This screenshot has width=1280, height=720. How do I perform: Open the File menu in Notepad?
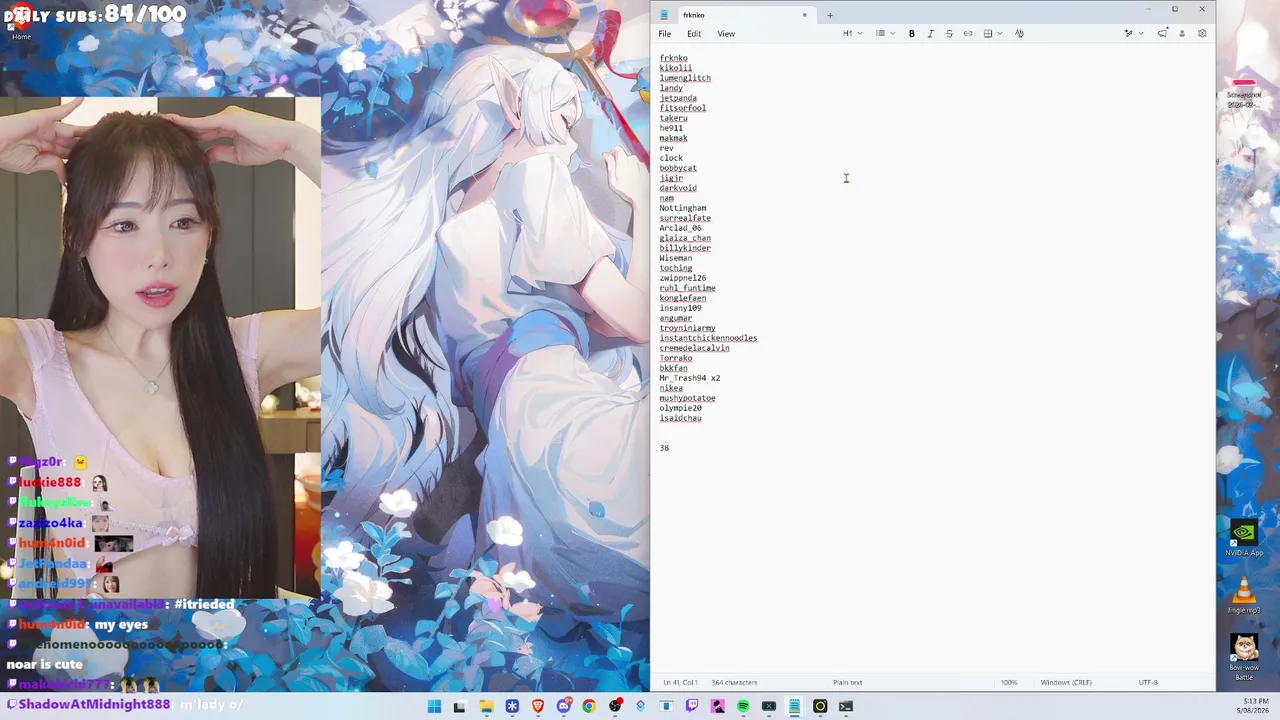pyautogui.click(x=665, y=34)
